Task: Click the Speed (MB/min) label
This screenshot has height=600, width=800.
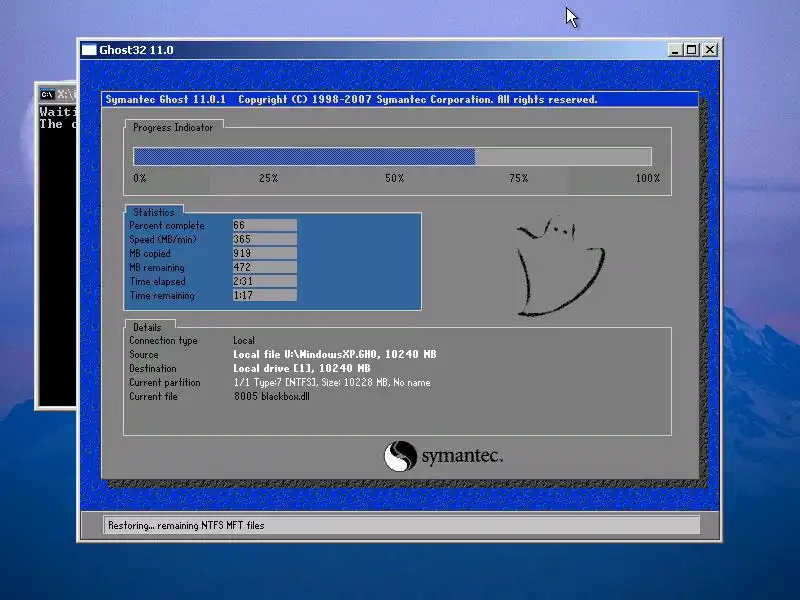Action: coord(163,239)
